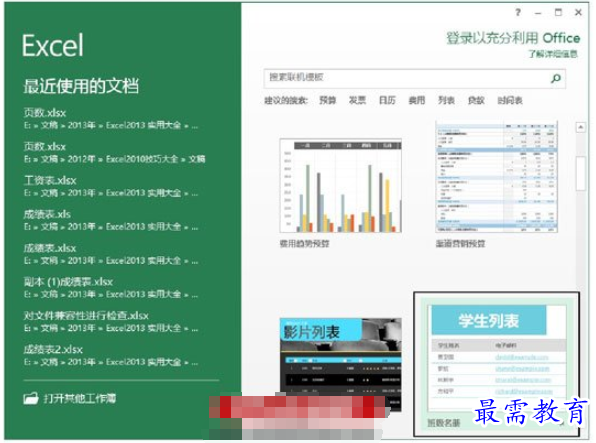
Task: Open recent document 对文件兼容性进行检查.xlsx
Action: (111, 322)
